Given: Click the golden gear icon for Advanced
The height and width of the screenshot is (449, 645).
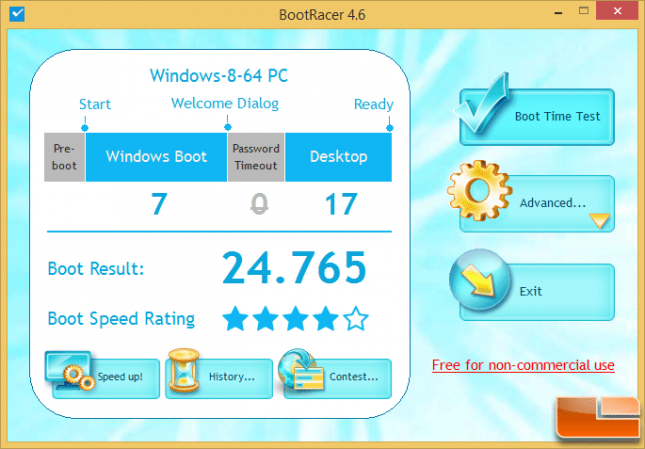Looking at the screenshot, I should 479,191.
